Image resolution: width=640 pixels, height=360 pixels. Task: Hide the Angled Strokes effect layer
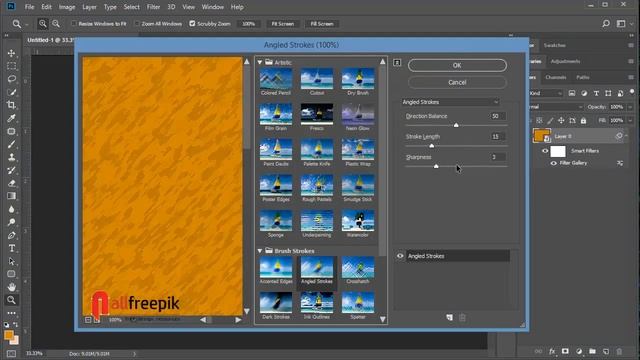(x=400, y=256)
